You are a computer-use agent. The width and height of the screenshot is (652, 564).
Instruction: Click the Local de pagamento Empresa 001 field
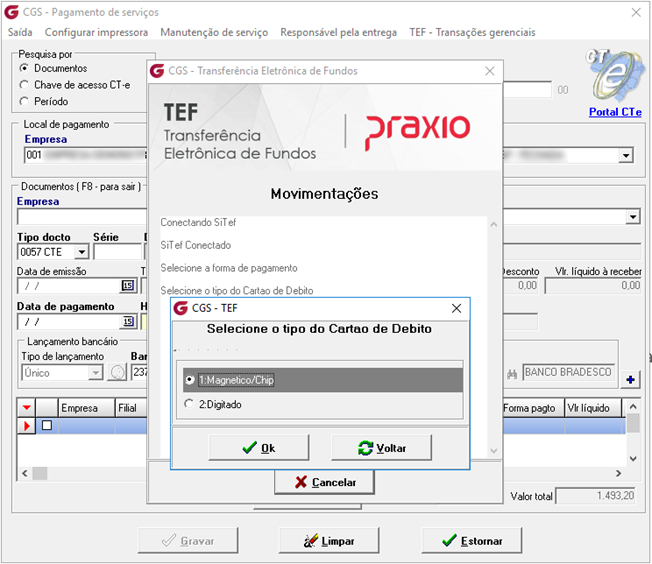[86, 155]
